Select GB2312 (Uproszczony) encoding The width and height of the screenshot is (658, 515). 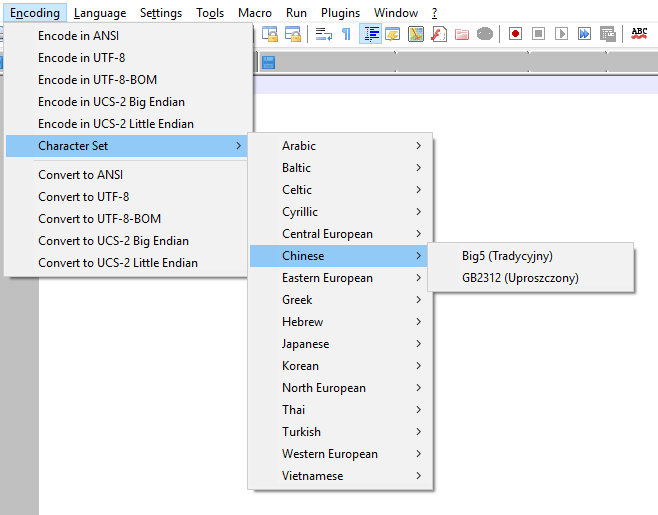(x=530, y=278)
